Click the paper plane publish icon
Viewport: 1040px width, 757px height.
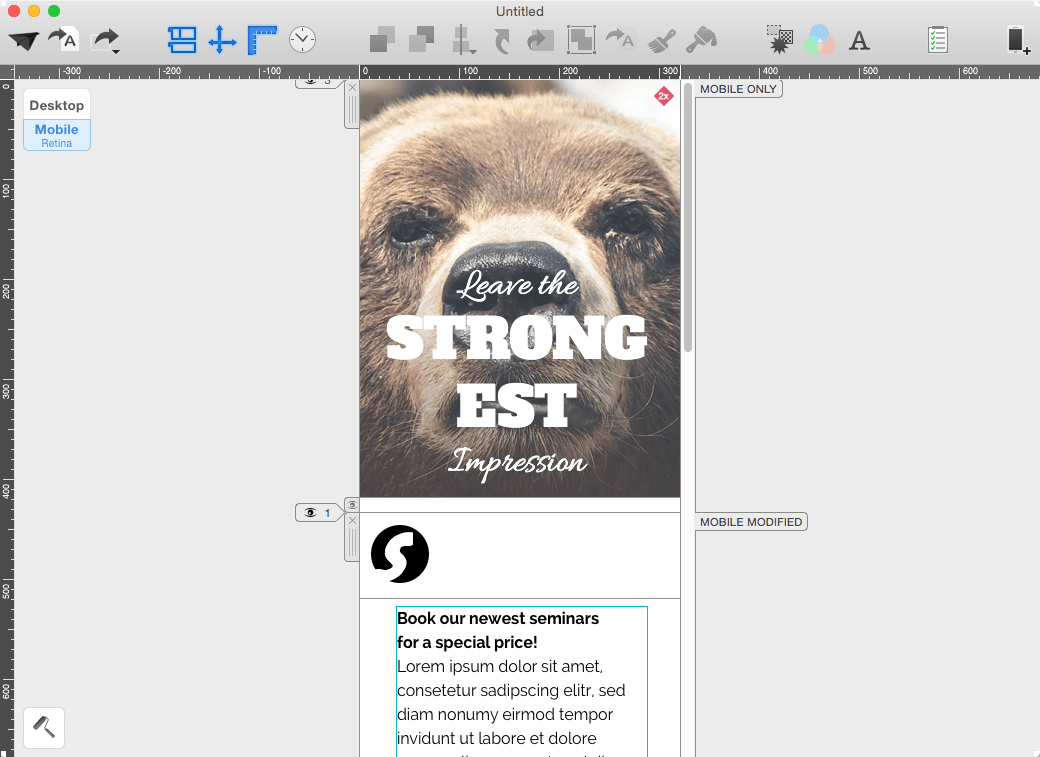[x=24, y=40]
